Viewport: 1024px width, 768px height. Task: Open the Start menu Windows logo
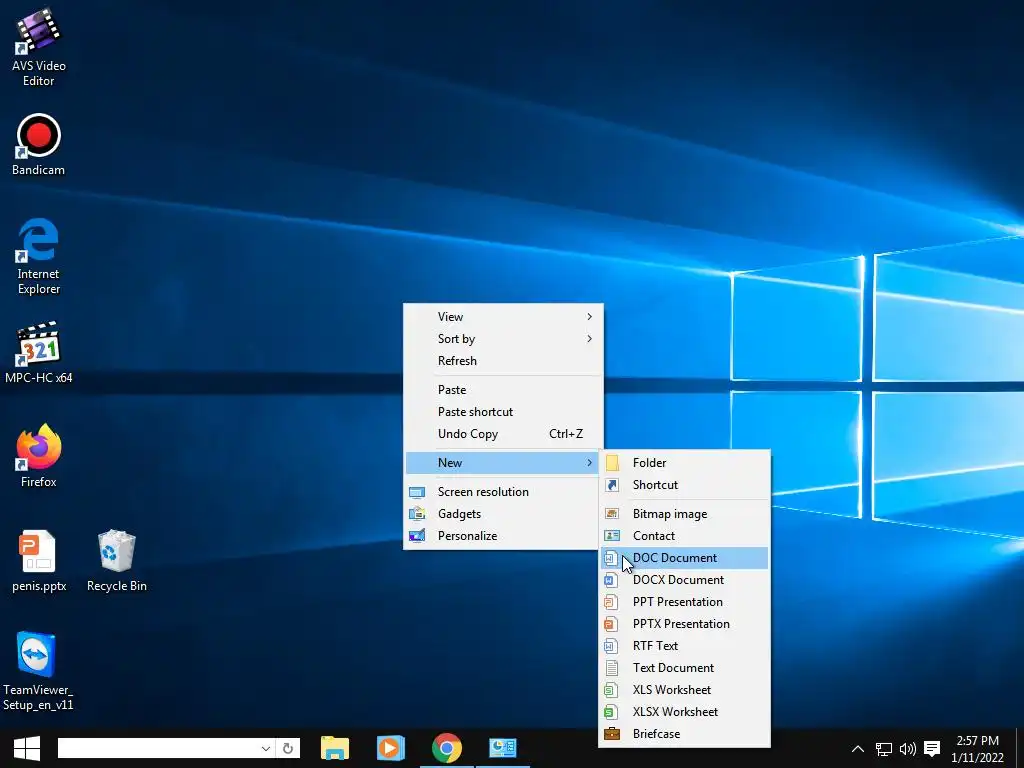[27, 748]
